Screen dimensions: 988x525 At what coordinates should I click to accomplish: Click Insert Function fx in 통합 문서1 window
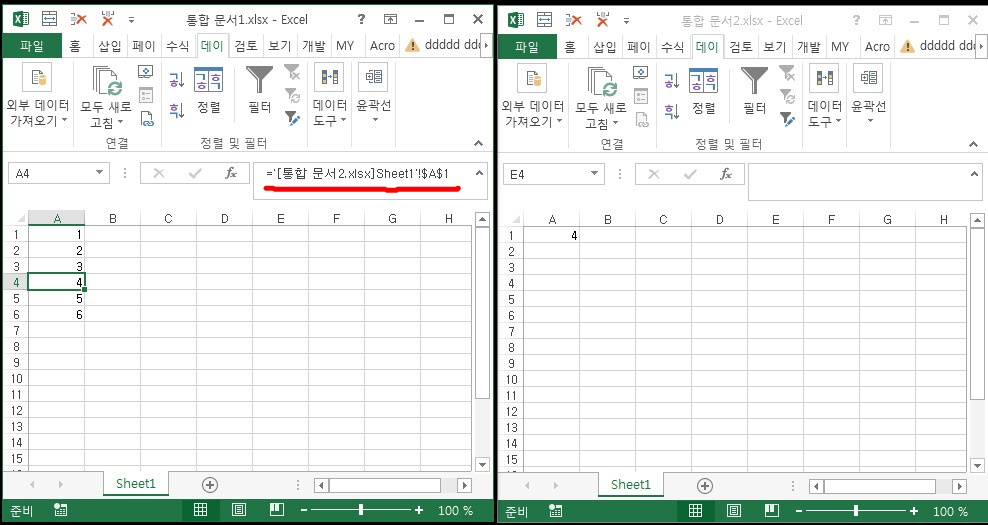click(x=231, y=173)
